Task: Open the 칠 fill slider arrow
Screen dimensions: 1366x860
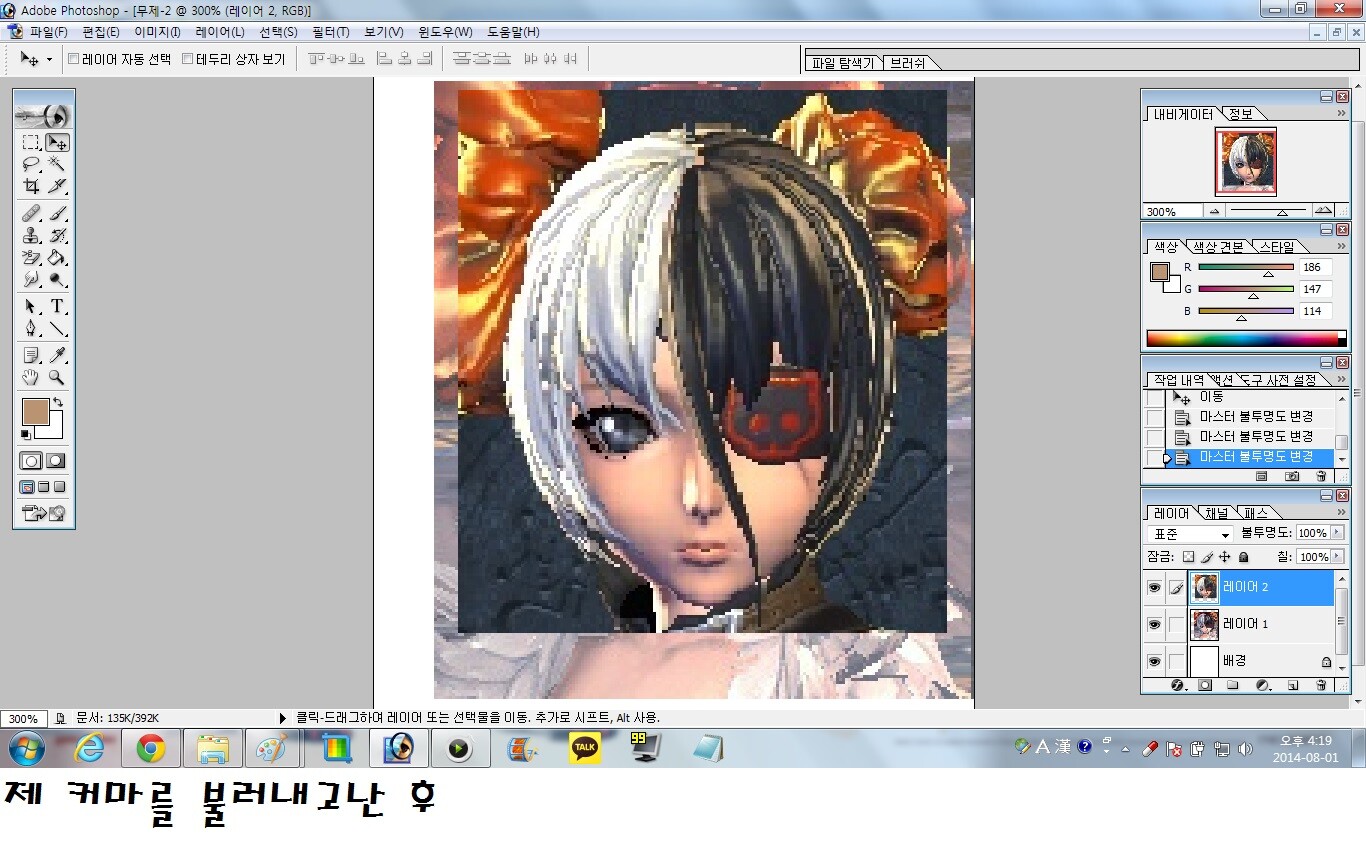Action: (x=1337, y=557)
